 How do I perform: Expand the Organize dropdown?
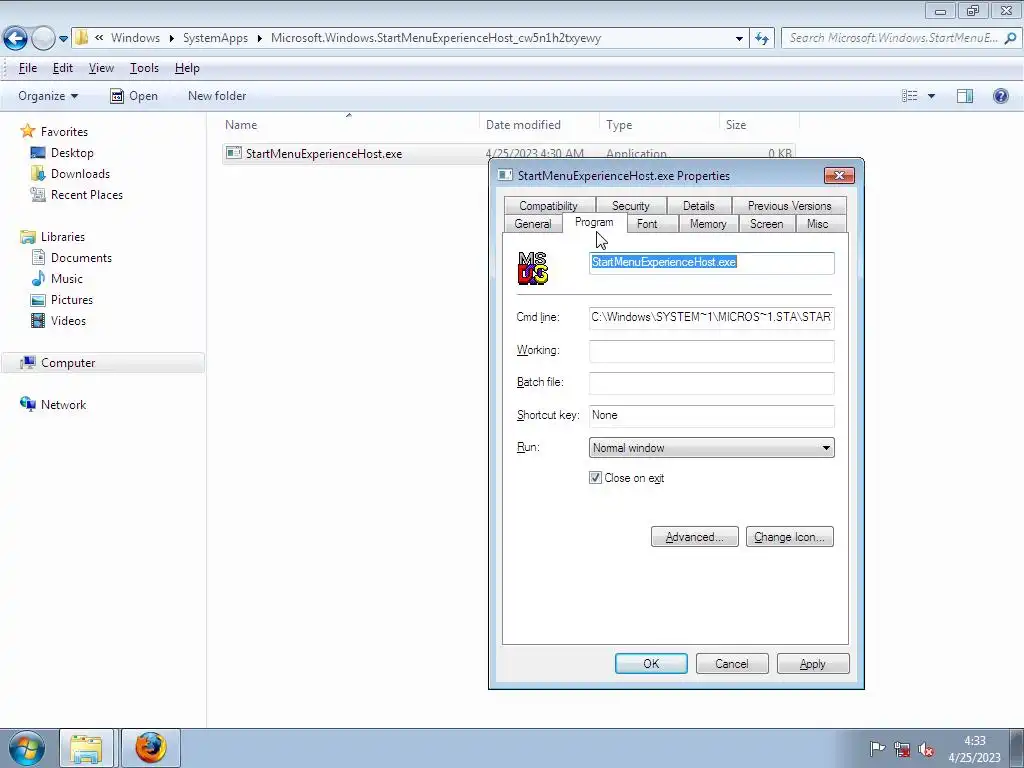[48, 96]
